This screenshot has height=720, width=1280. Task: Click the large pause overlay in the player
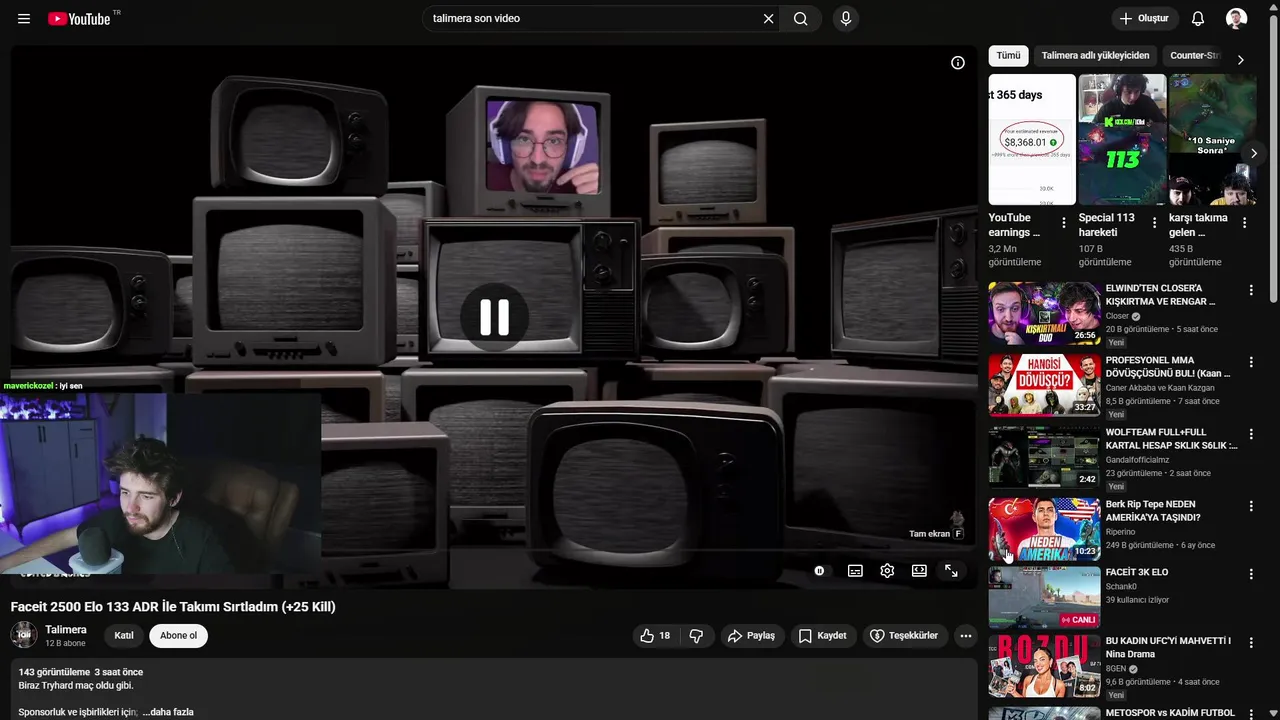point(494,317)
